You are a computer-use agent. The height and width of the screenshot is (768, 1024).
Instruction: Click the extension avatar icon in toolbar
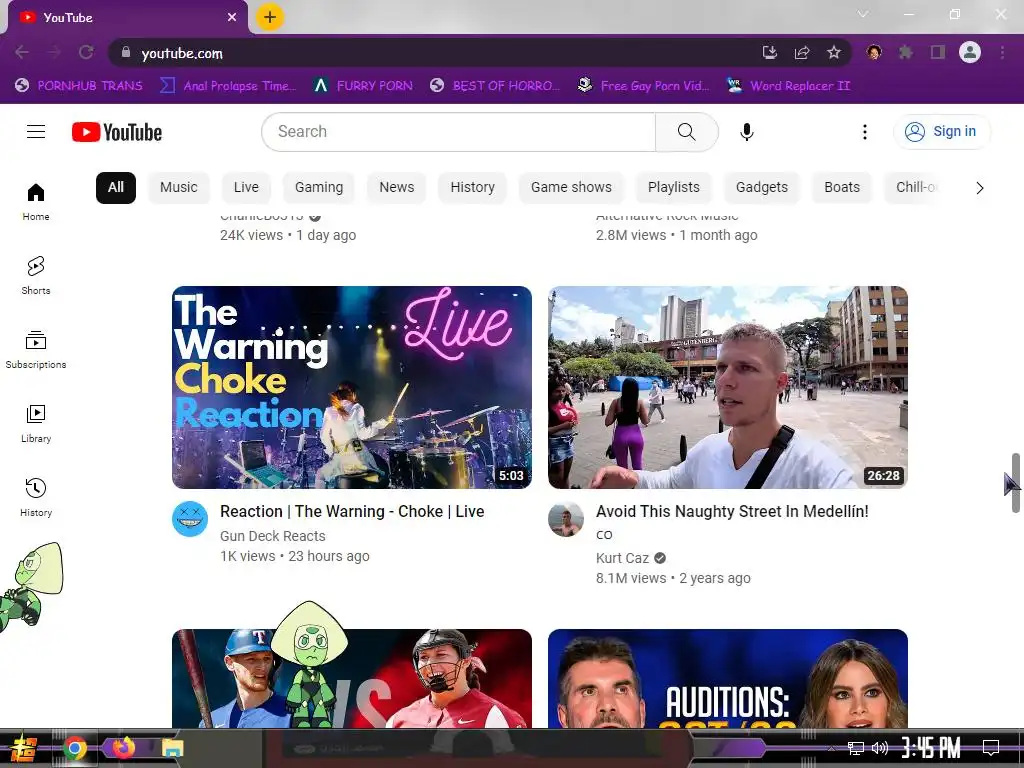pyautogui.click(x=874, y=52)
